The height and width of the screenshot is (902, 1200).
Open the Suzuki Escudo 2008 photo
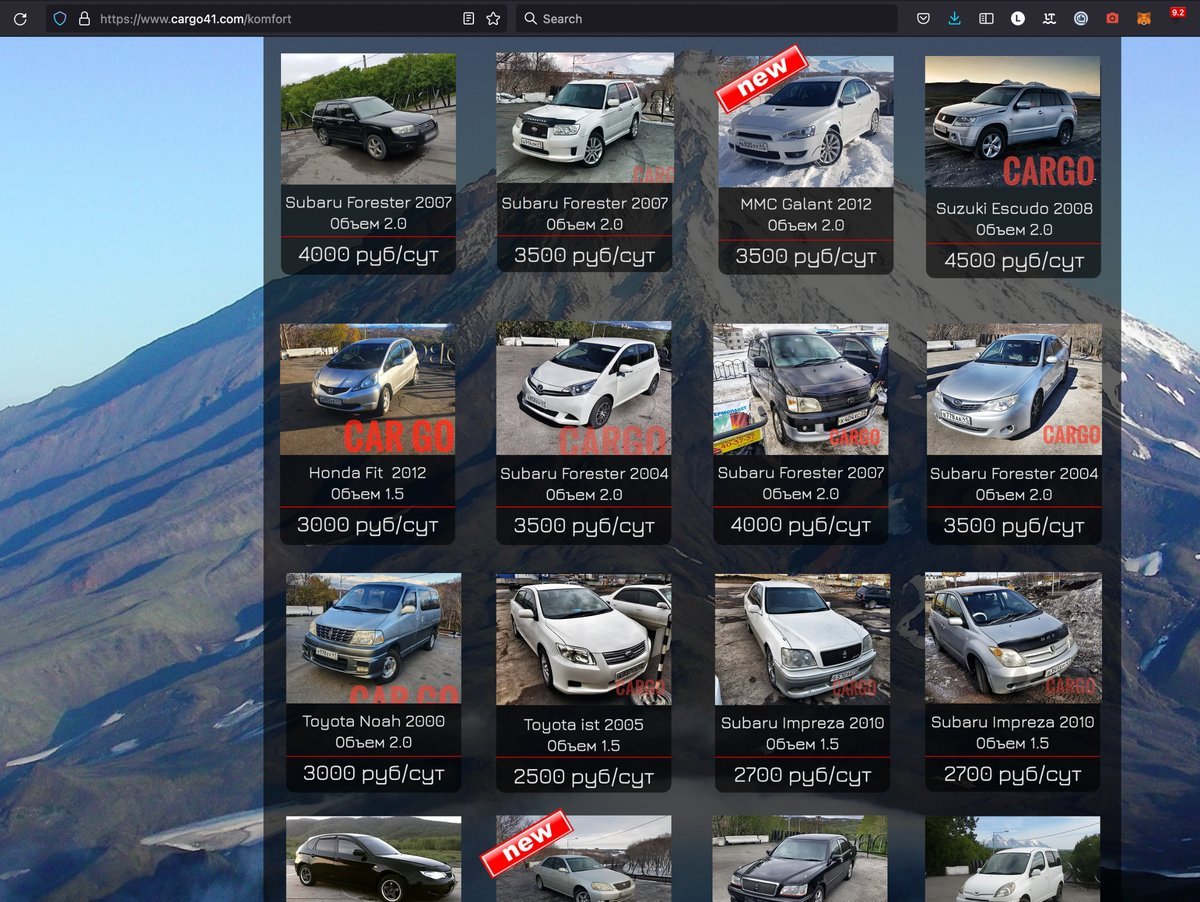1013,122
